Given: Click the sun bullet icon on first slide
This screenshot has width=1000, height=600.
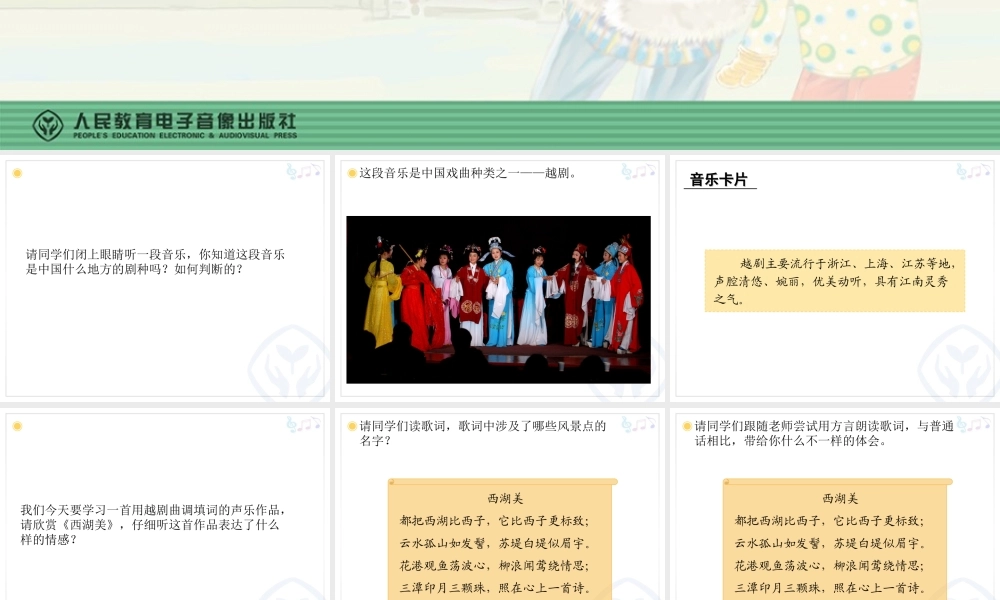Looking at the screenshot, I should point(16,172).
